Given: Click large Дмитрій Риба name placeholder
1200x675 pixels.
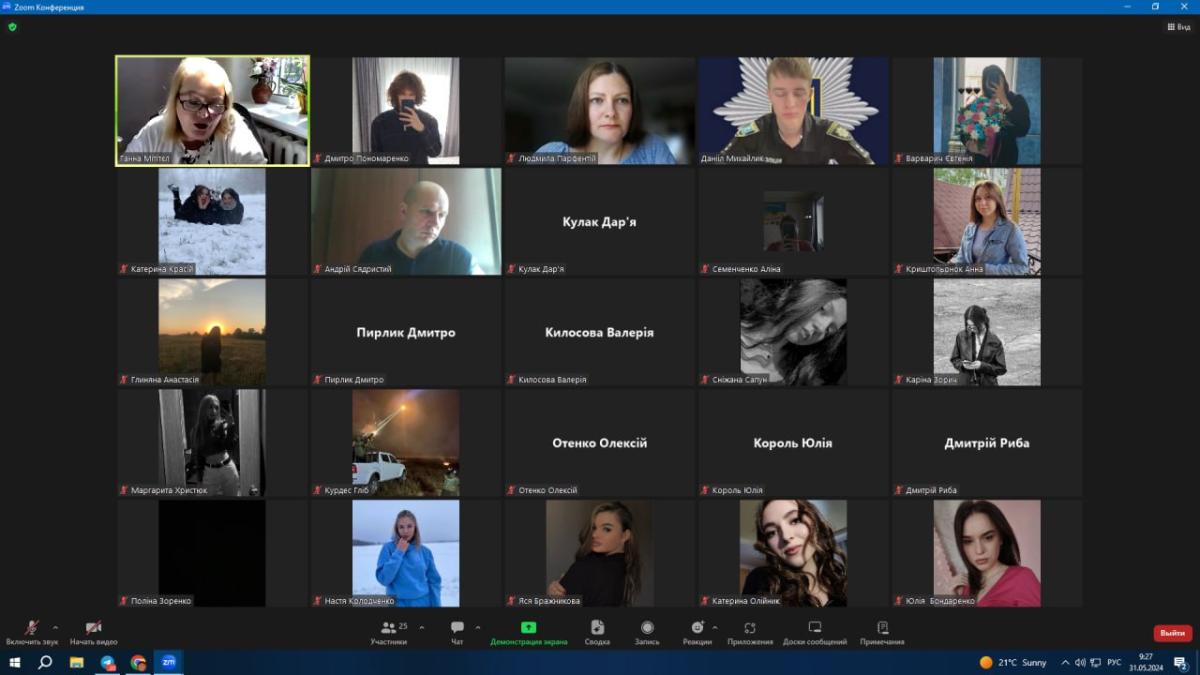Looking at the screenshot, I should (987, 443).
